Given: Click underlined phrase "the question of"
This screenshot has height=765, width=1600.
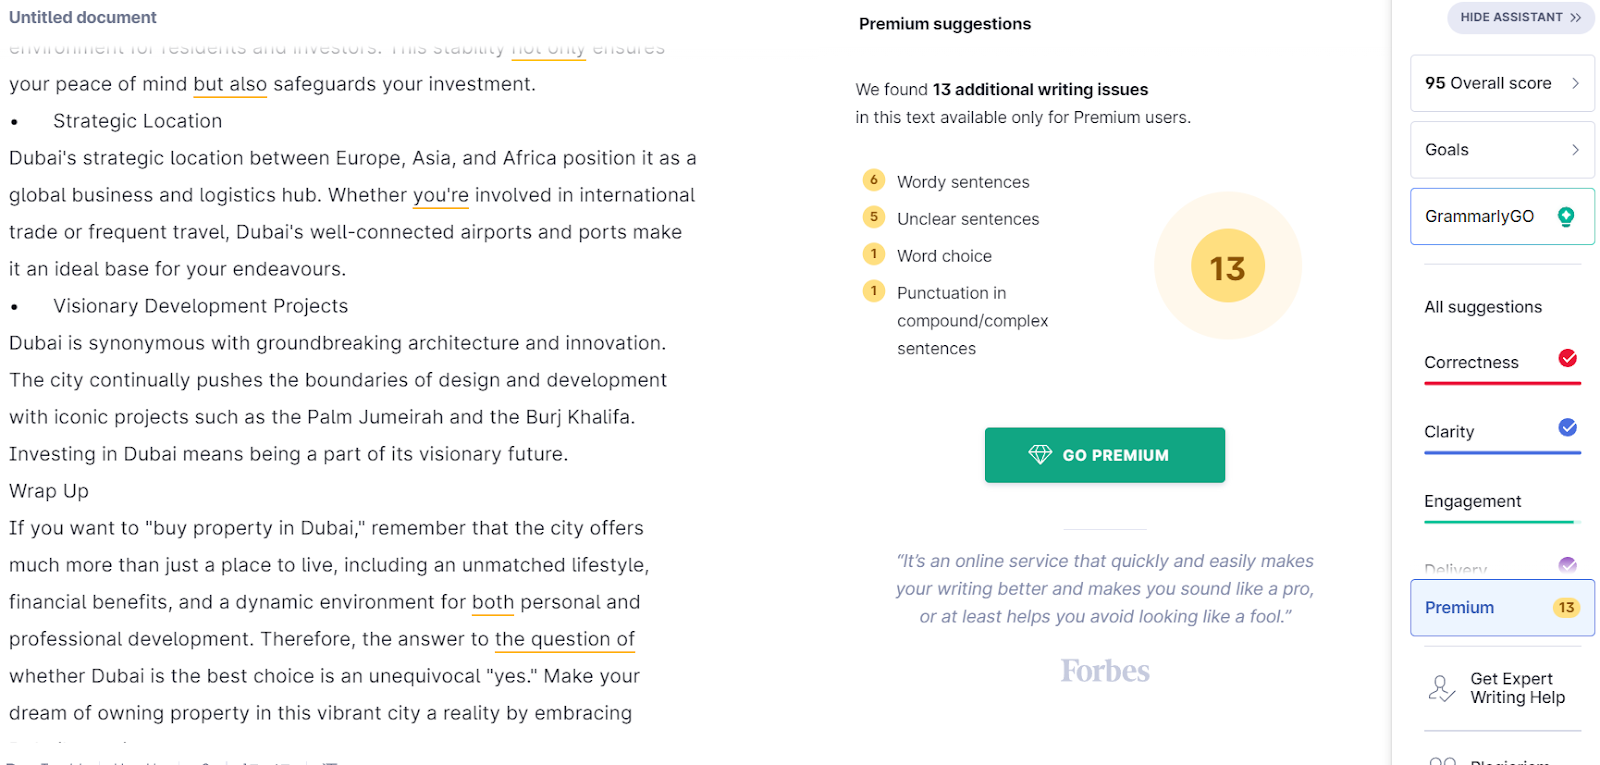Looking at the screenshot, I should pyautogui.click(x=564, y=639).
